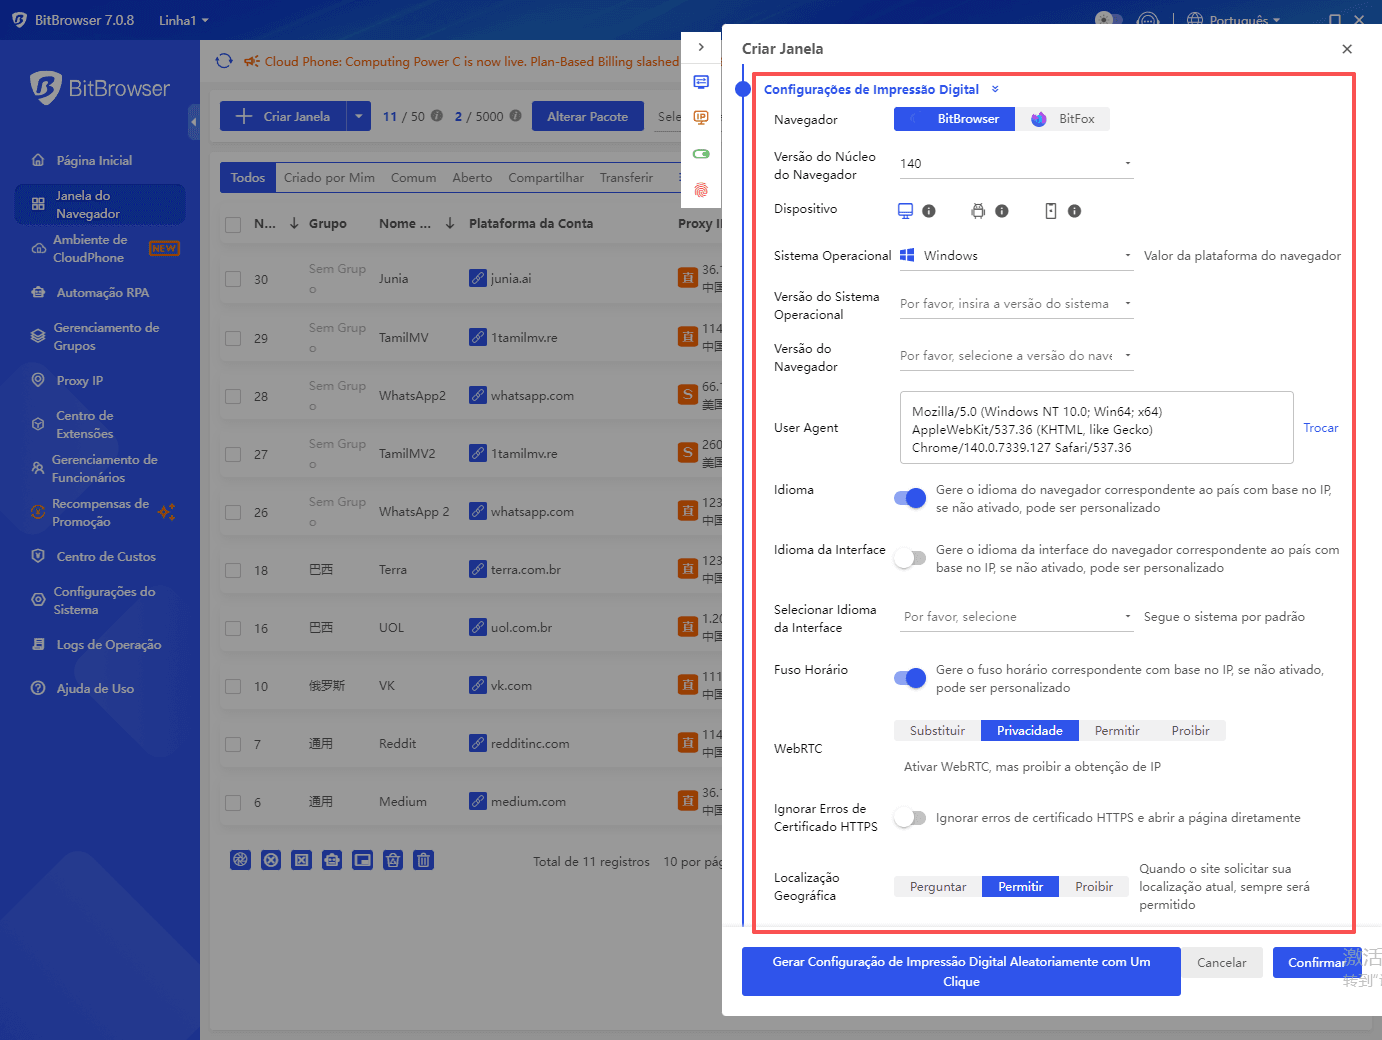Open the Sistema Operacional dropdown showing Windows
Screen dimensions: 1382x1040
click(x=1127, y=255)
